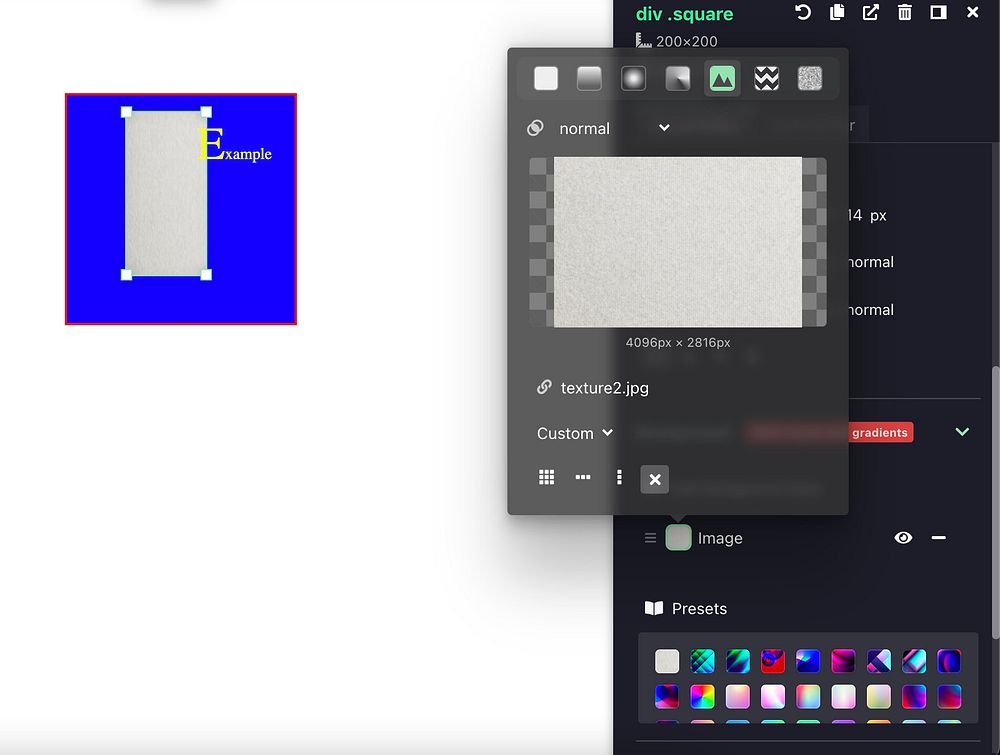1000x755 pixels.
Task: Close the div .square inspector panel
Action: coord(973,12)
